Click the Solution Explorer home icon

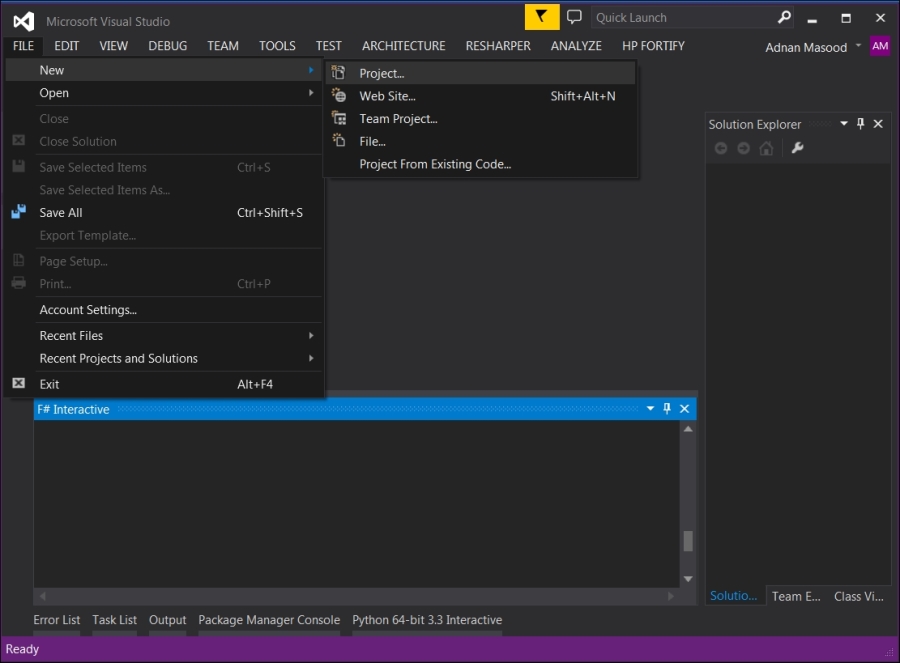click(x=766, y=149)
